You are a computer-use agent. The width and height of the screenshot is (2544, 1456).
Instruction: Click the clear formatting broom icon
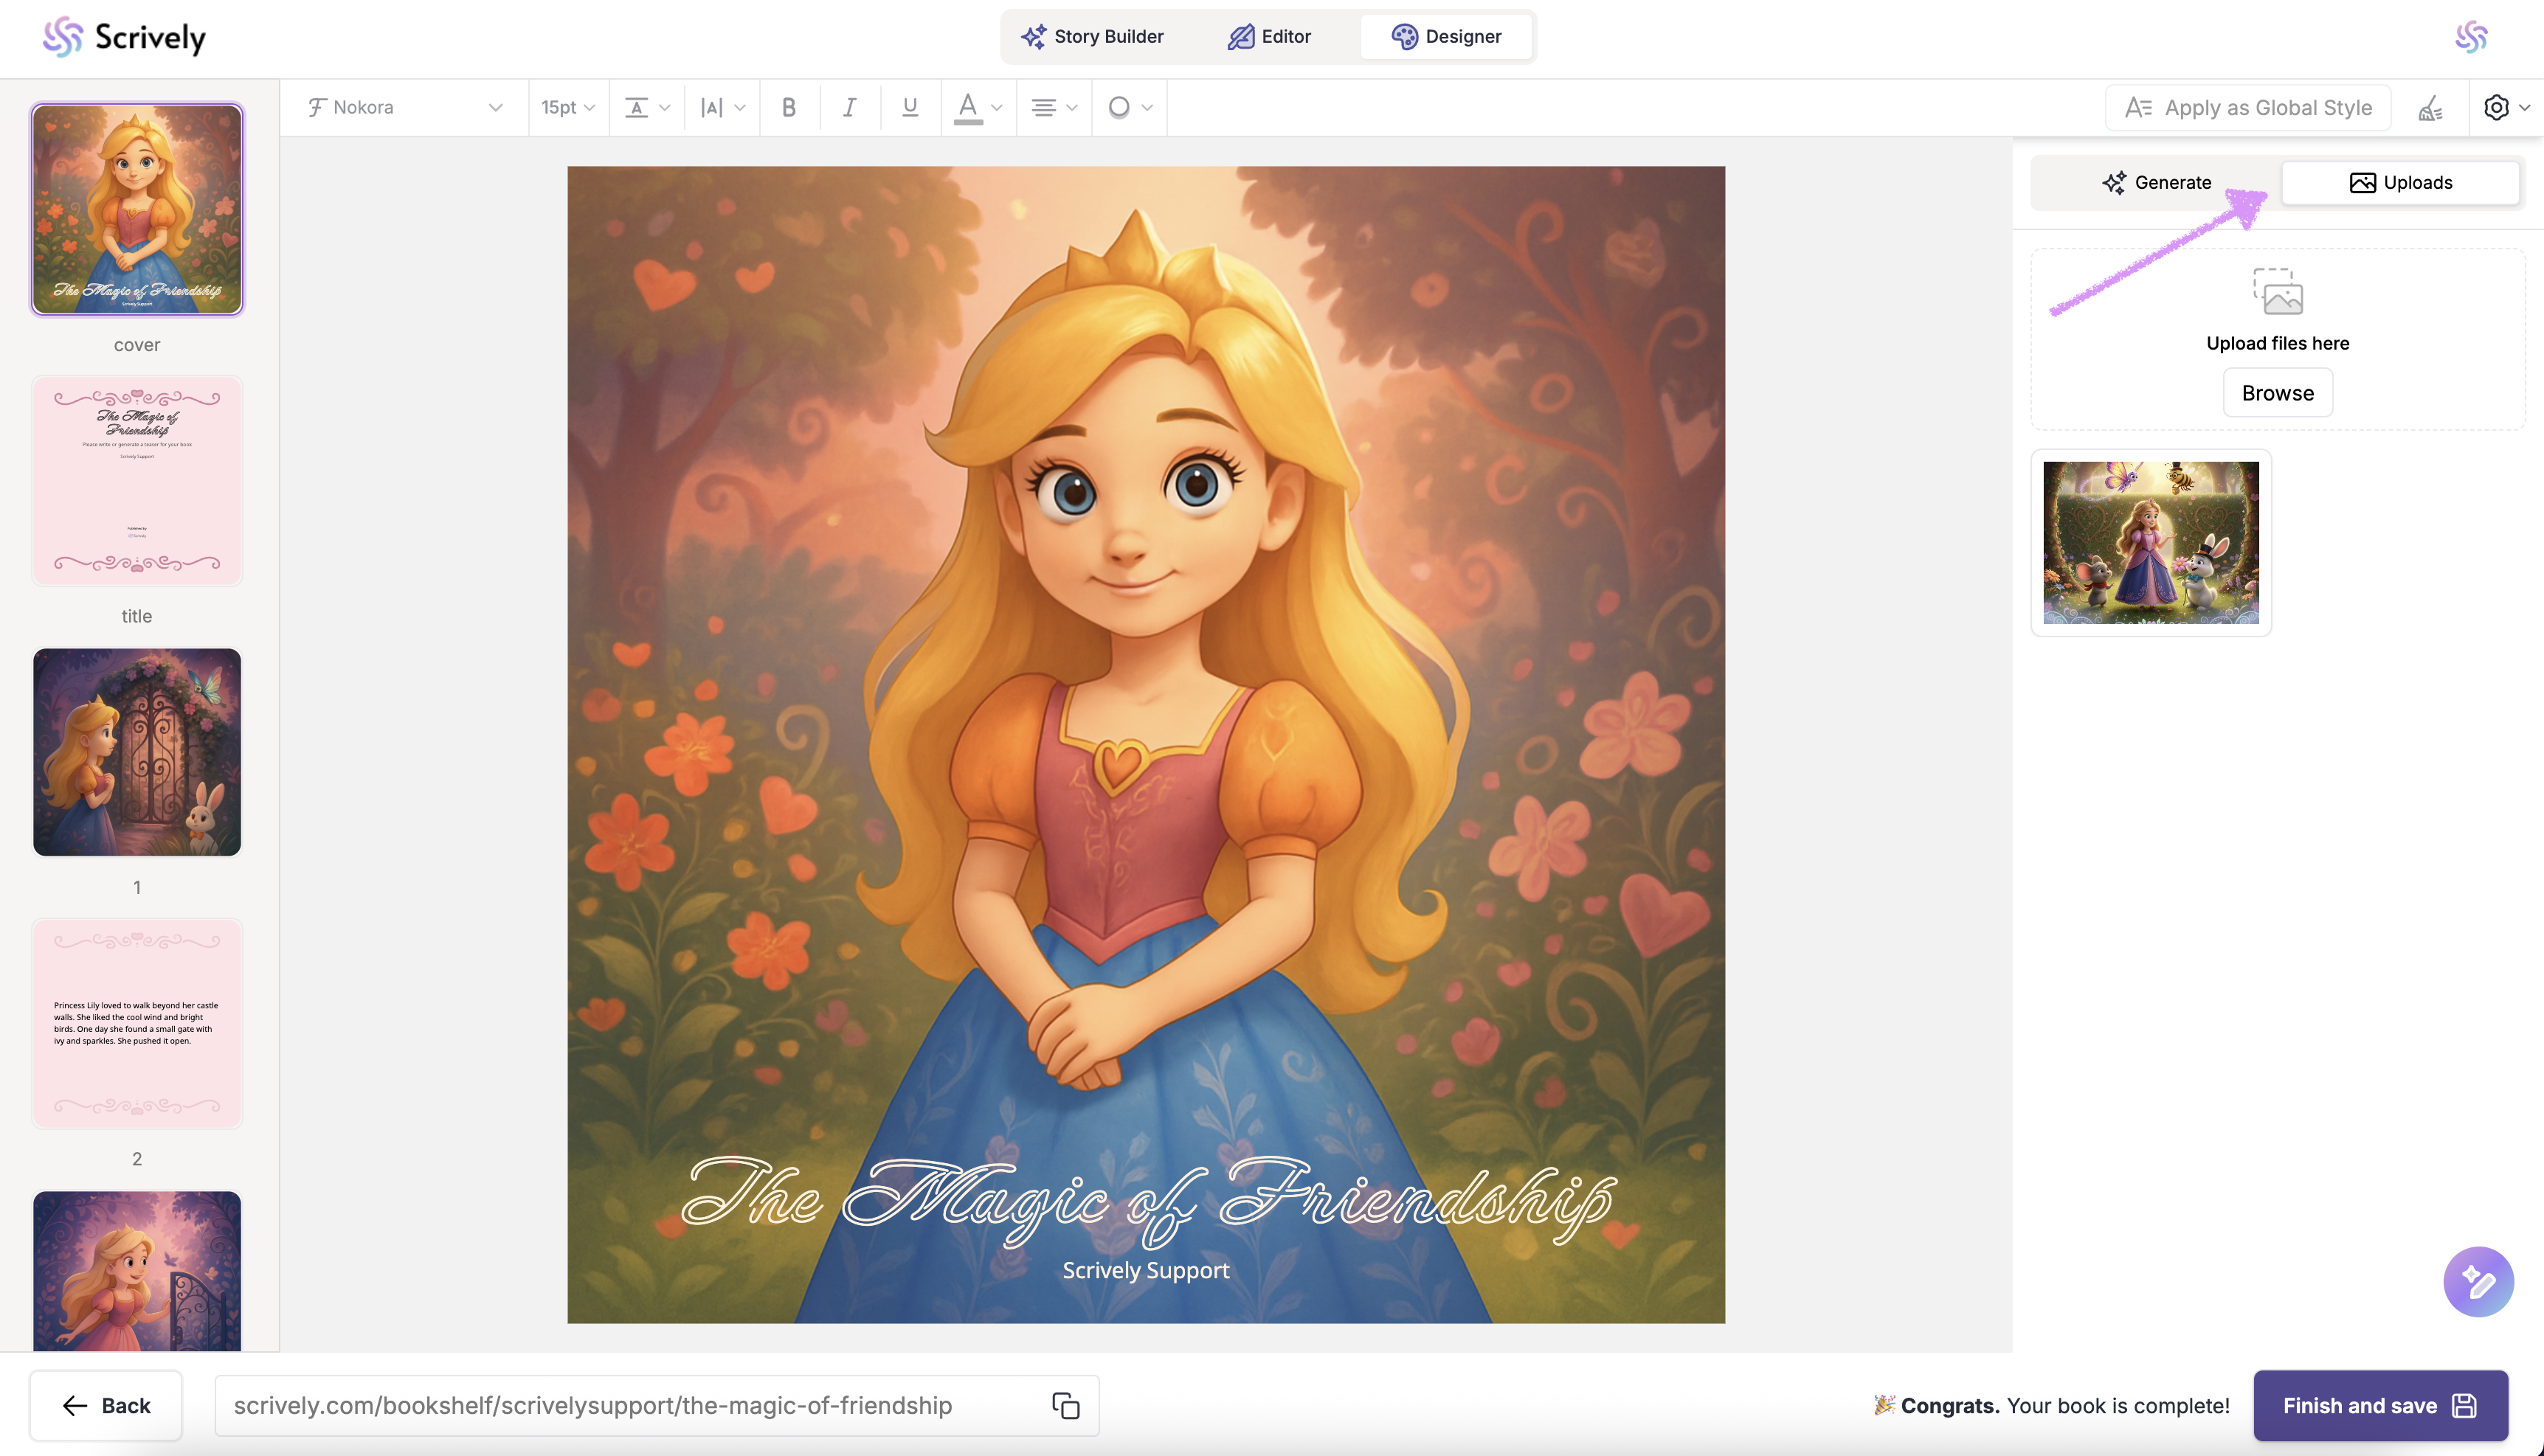(2431, 108)
